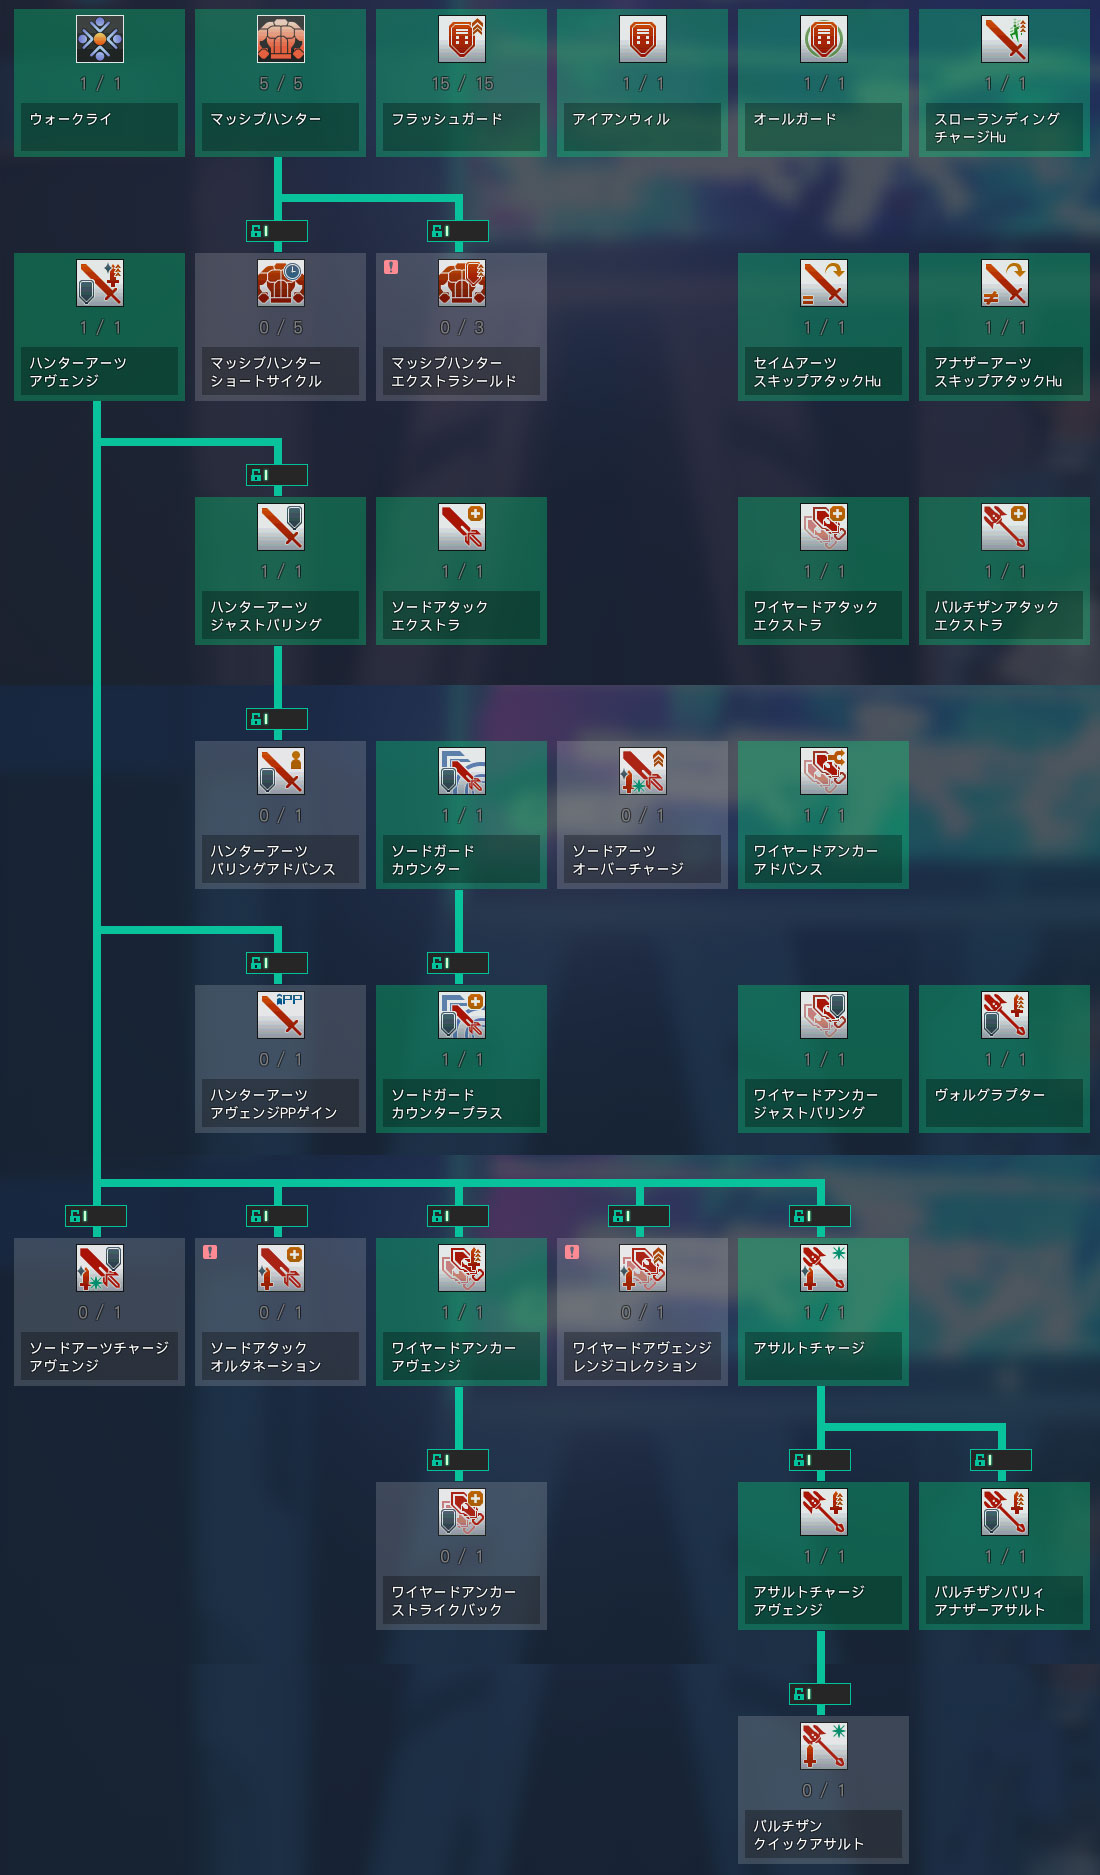Click the "15 / 15" level counter
Image resolution: width=1100 pixels, height=1875 pixels.
click(x=462, y=84)
